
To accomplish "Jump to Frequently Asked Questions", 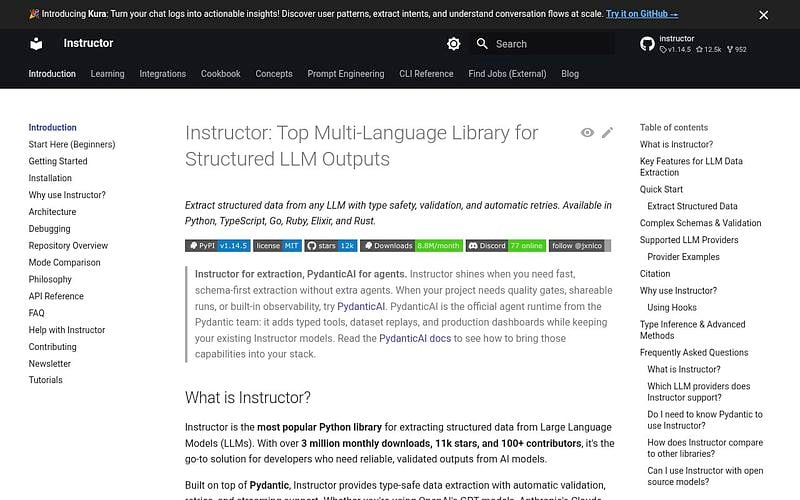I will click(694, 353).
